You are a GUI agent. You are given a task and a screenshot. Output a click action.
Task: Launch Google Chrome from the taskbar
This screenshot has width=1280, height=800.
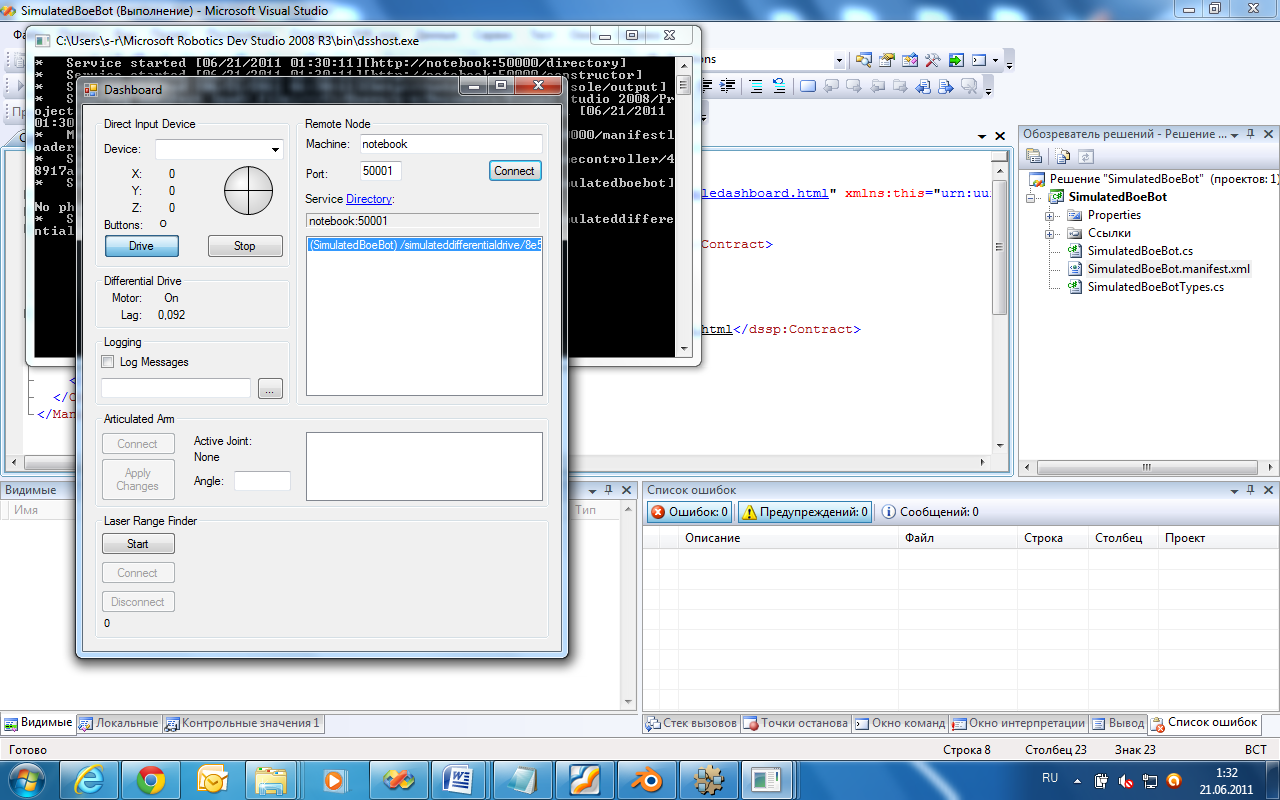point(151,779)
